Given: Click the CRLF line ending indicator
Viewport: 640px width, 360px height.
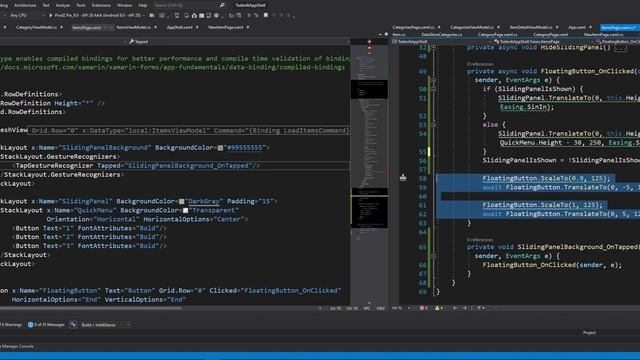Looking at the screenshot, I should pyautogui.click(x=380, y=308).
